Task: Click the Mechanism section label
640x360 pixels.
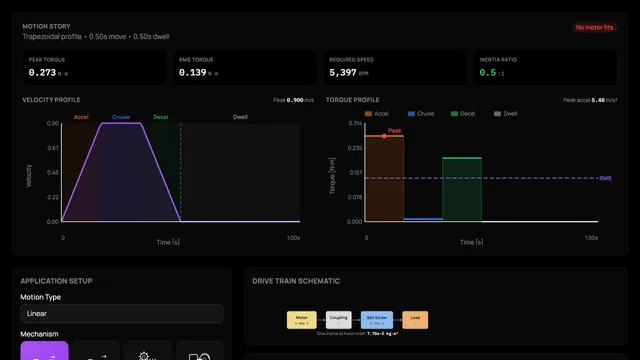Action: [39, 334]
